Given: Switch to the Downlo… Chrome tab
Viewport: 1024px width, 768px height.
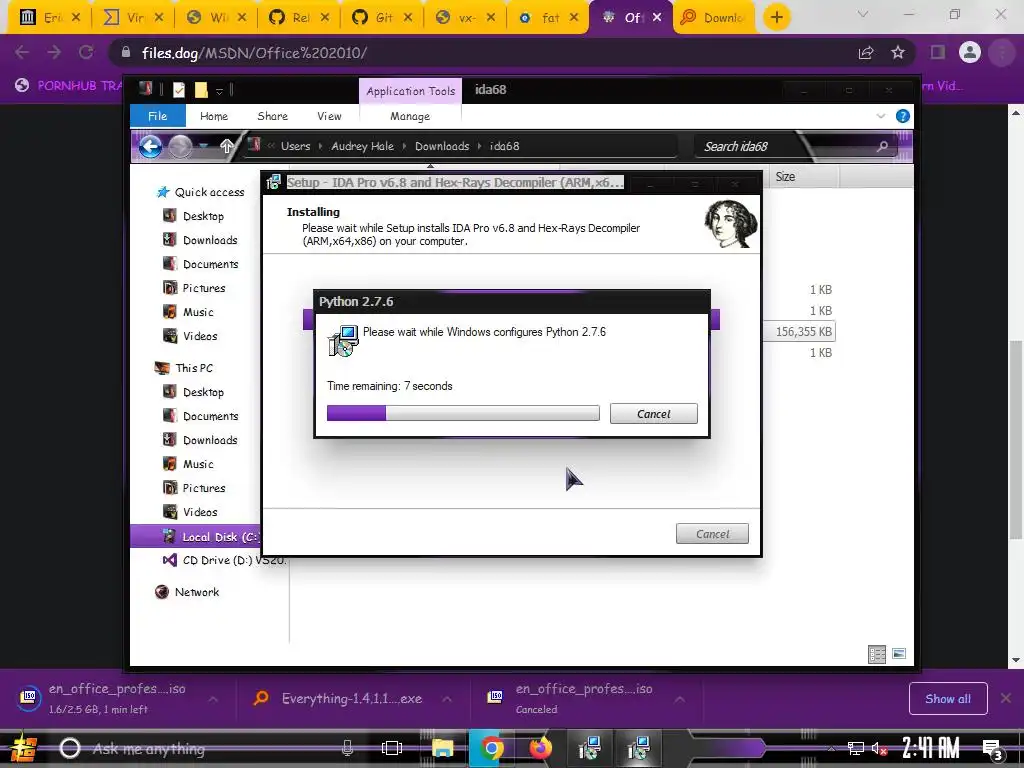Looking at the screenshot, I should point(714,18).
